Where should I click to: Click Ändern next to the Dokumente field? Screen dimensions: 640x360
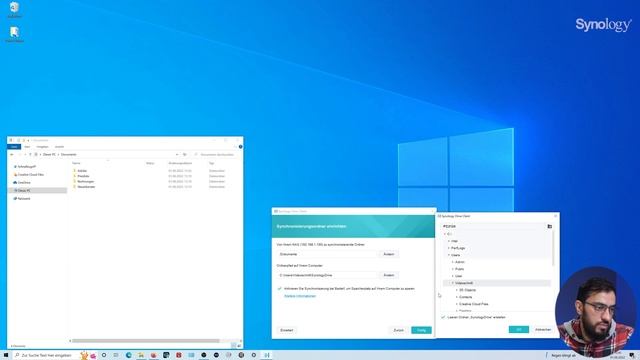389,254
